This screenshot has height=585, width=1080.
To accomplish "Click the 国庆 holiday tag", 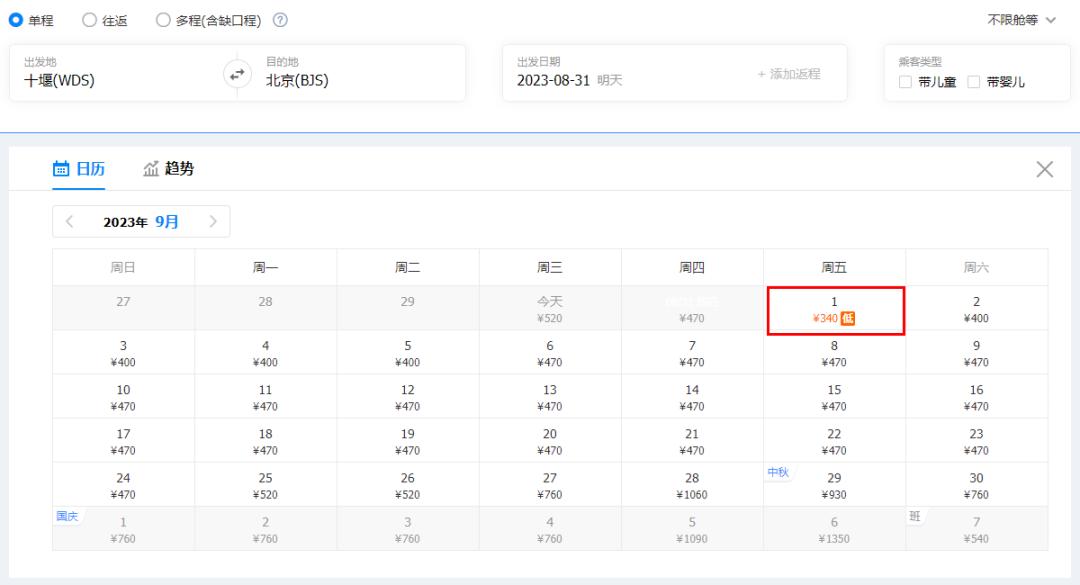I will point(66,516).
